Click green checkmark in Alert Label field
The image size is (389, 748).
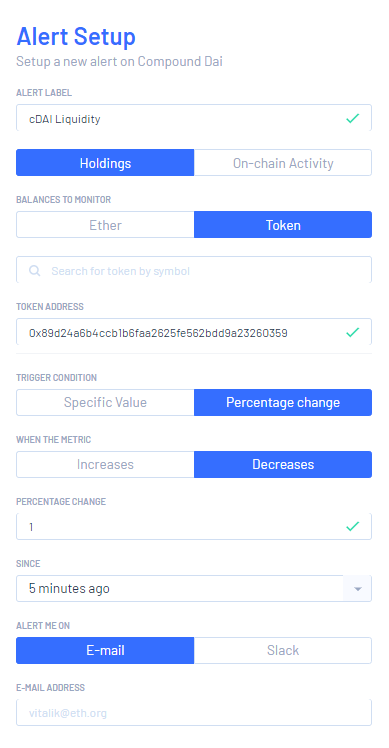(352, 118)
